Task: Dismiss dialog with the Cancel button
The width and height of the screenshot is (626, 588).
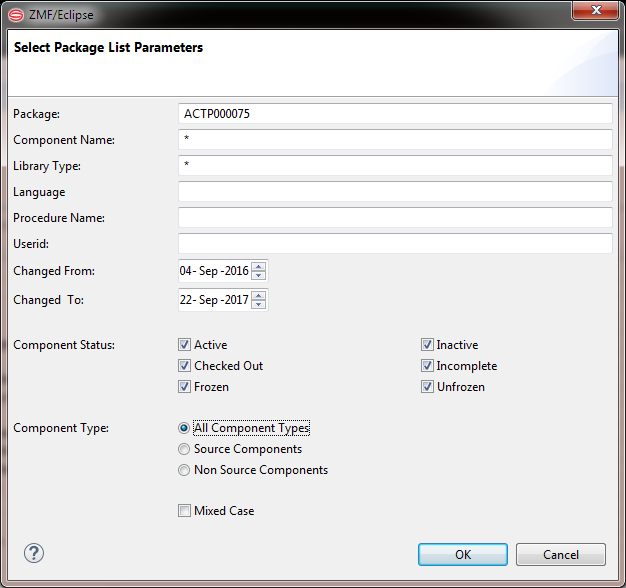Action: pos(561,554)
